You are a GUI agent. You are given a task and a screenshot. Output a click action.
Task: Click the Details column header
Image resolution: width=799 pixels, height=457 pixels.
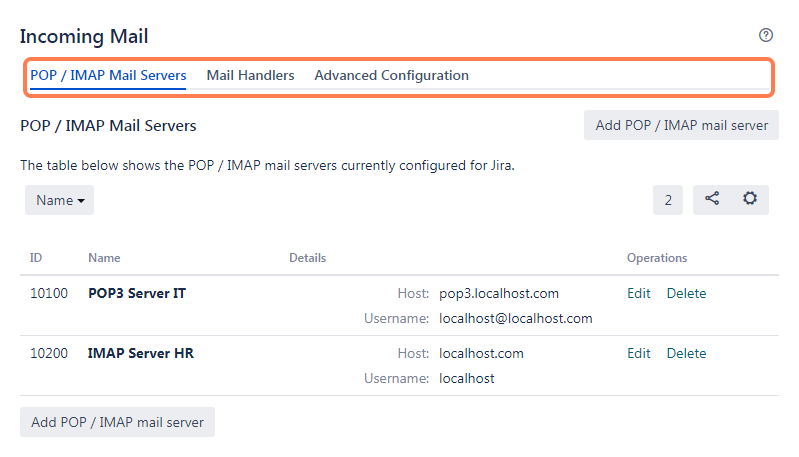307,258
